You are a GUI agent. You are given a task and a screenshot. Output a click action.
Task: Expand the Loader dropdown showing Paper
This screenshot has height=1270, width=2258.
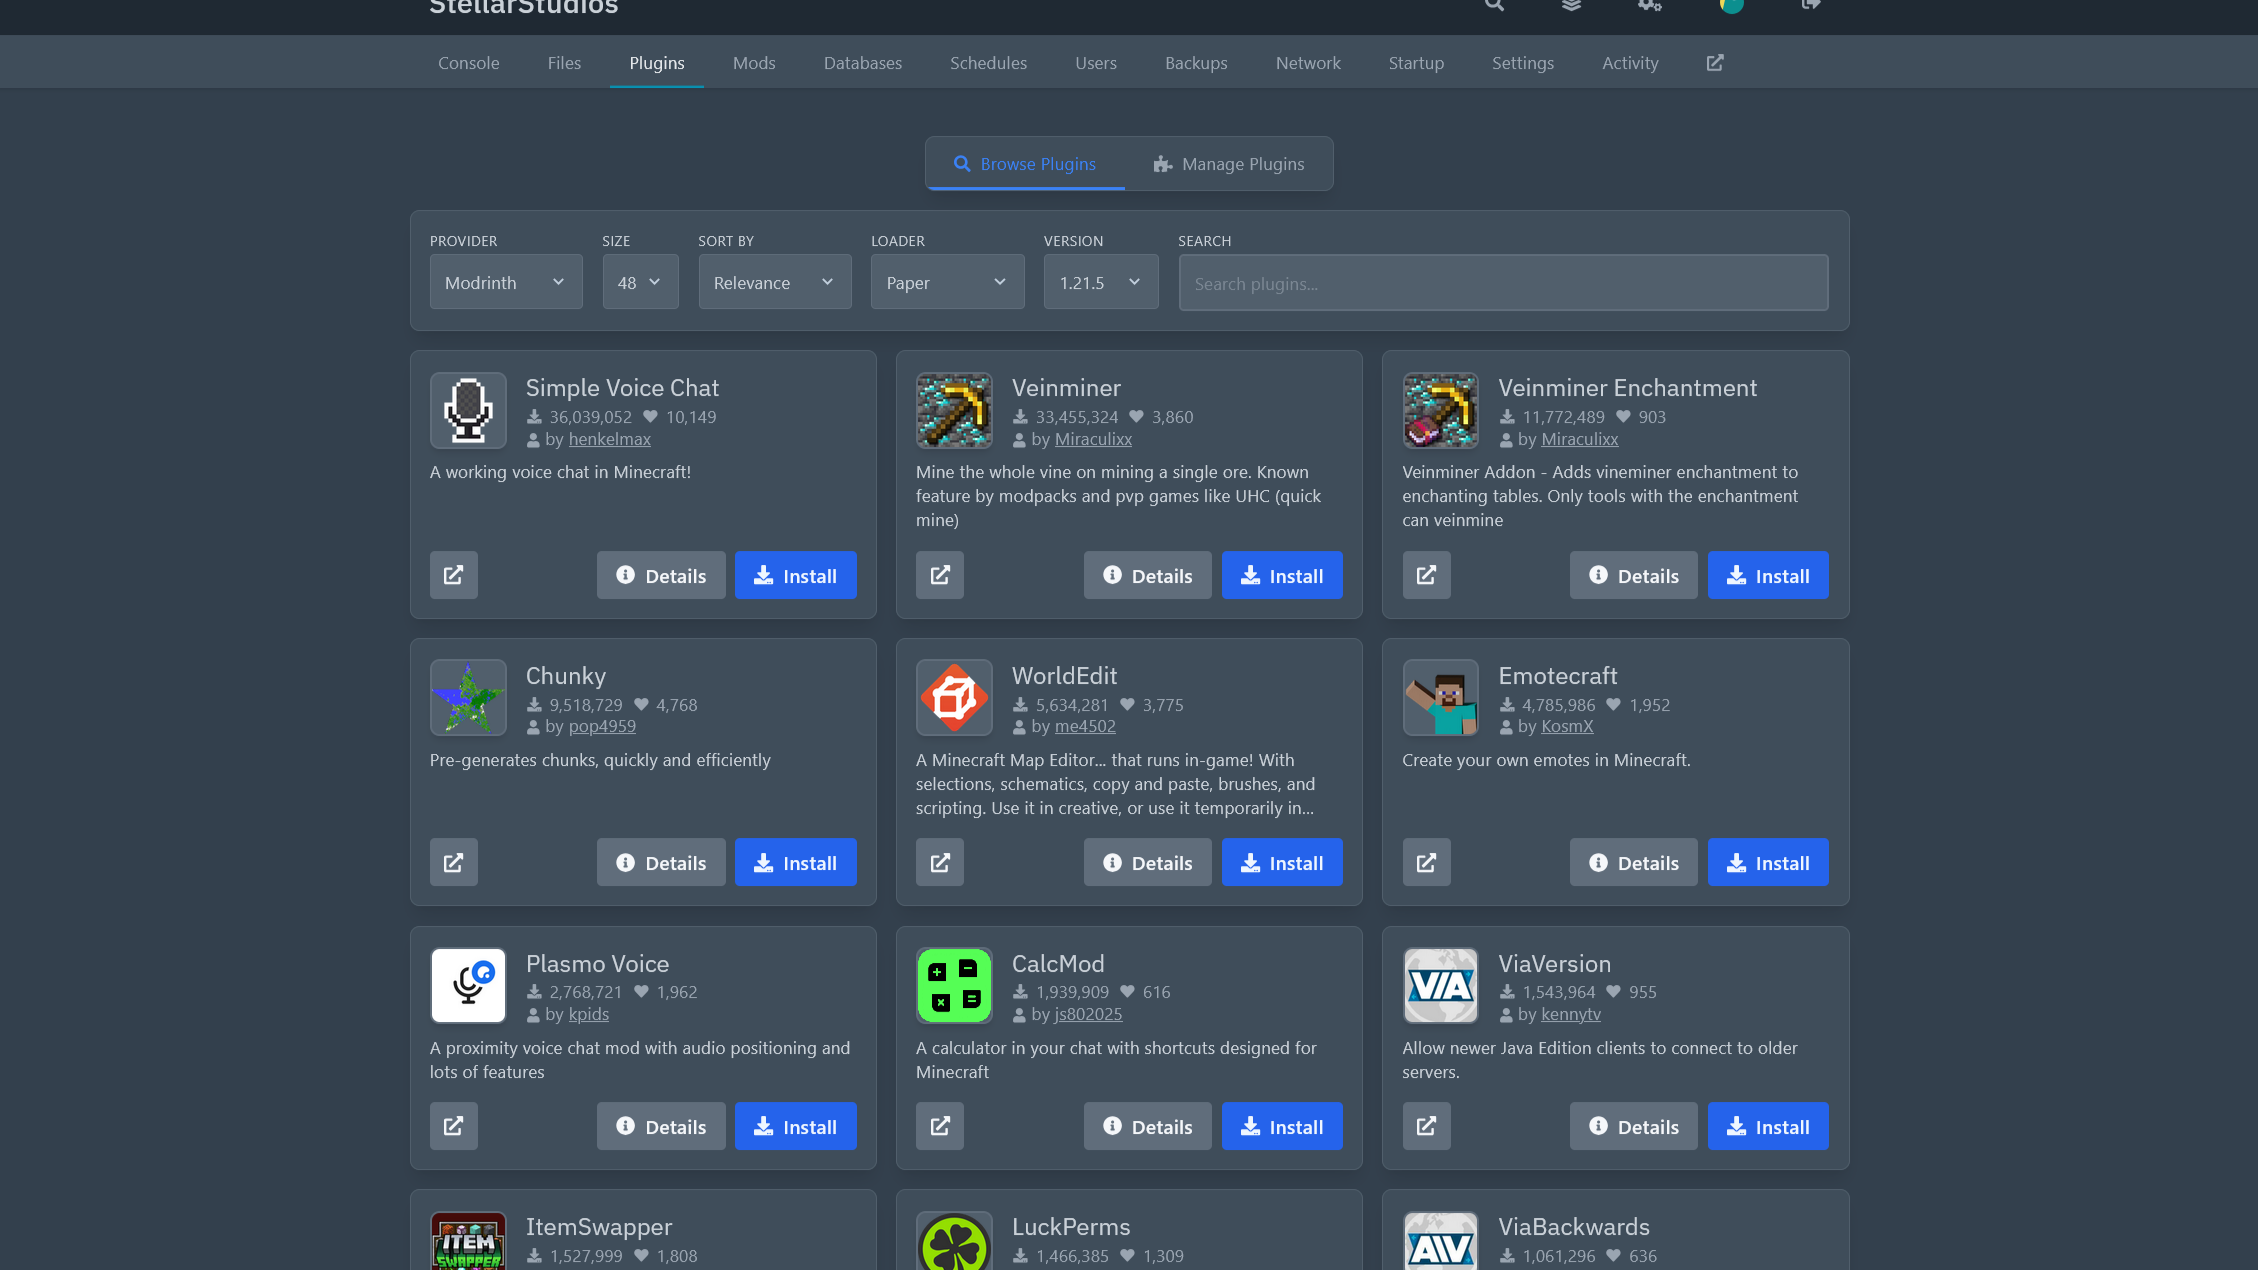[946, 282]
